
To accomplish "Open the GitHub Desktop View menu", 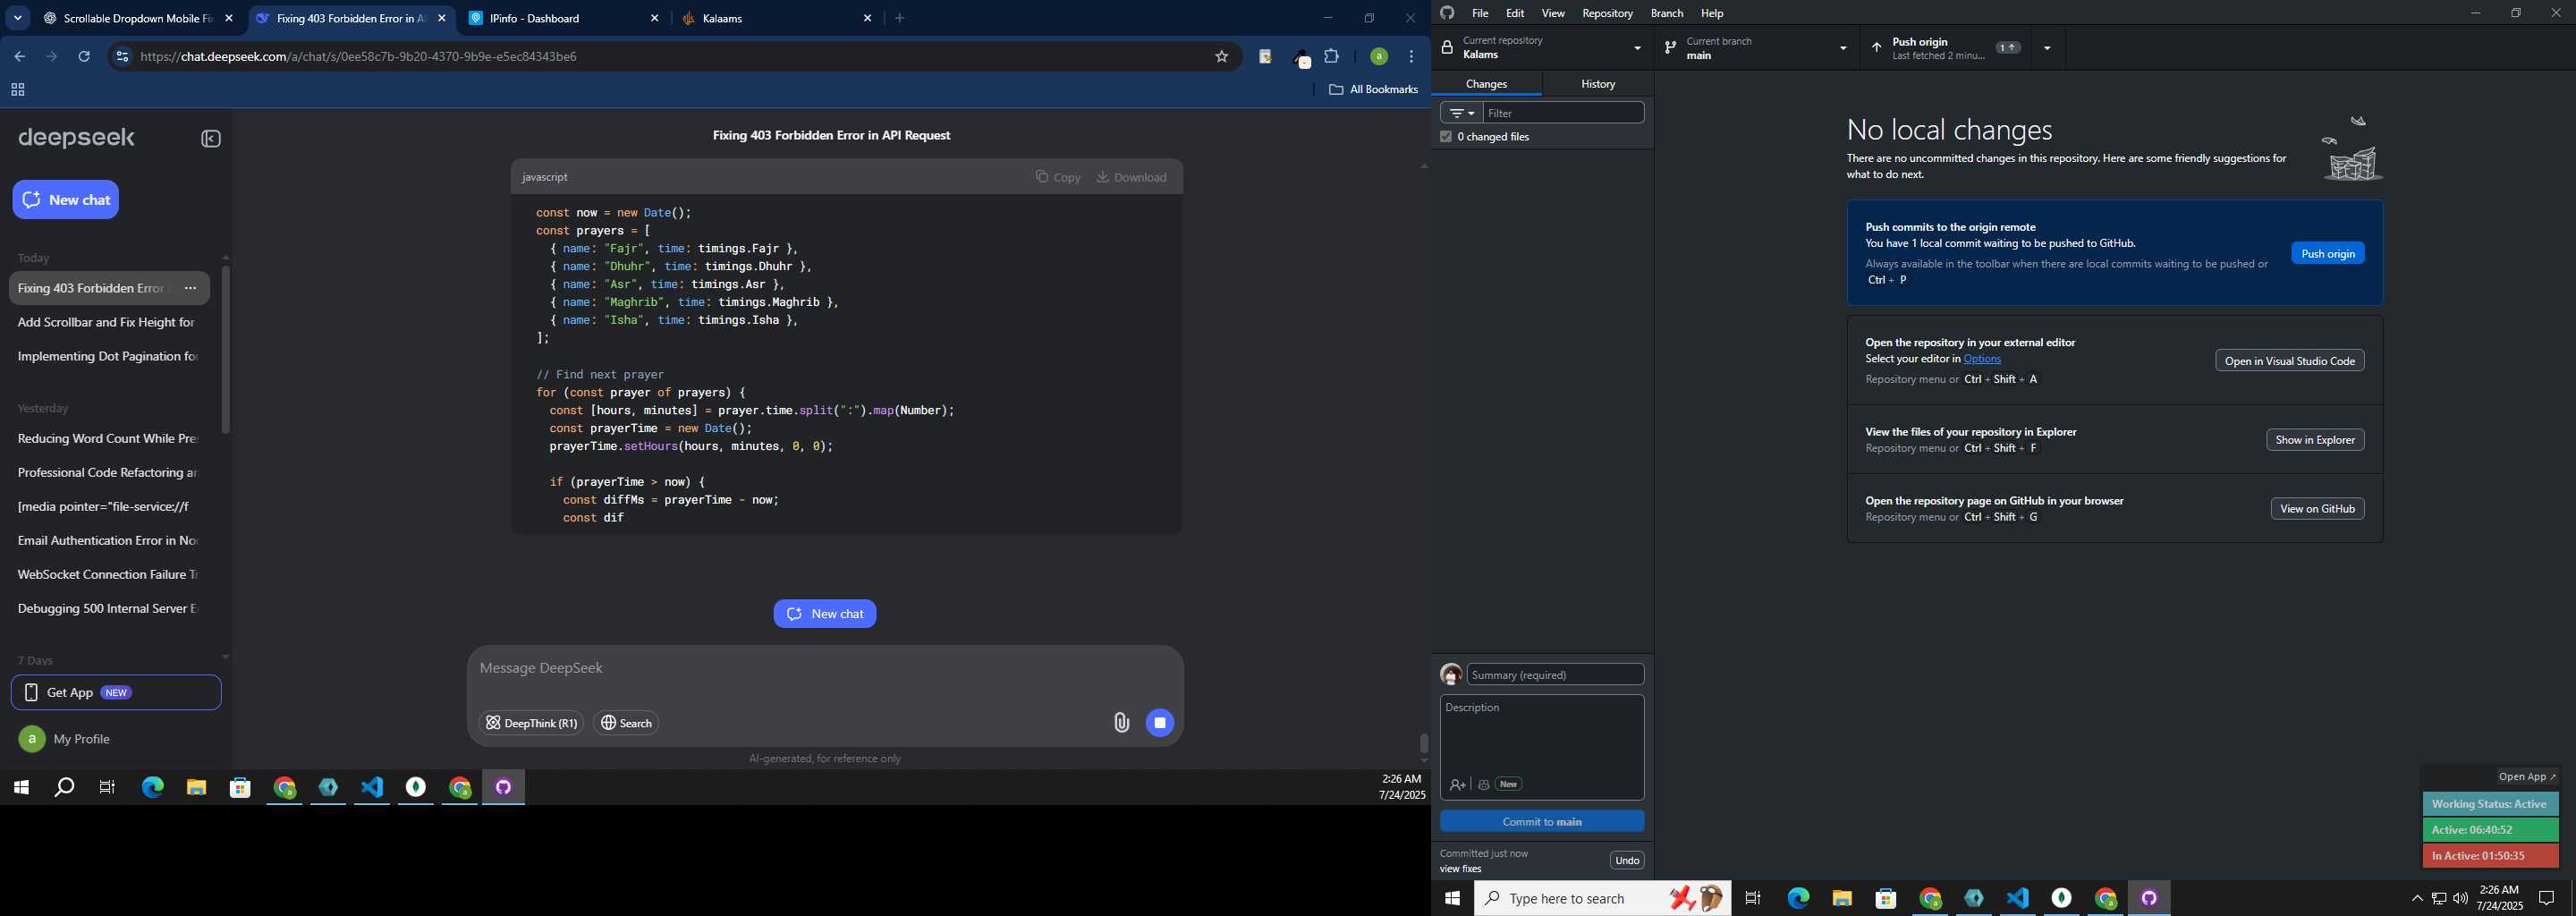I will pos(1553,13).
